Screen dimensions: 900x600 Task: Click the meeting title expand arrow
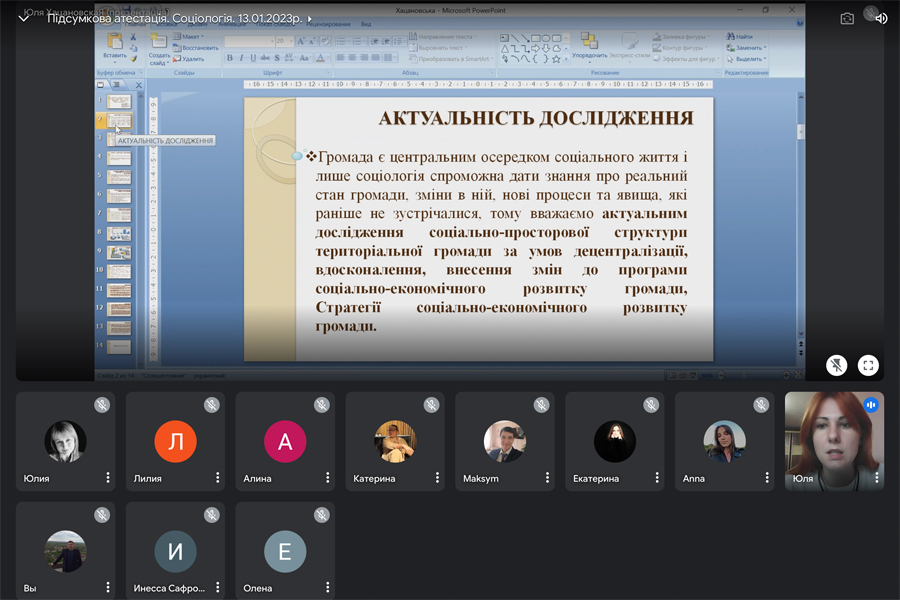(x=310, y=19)
